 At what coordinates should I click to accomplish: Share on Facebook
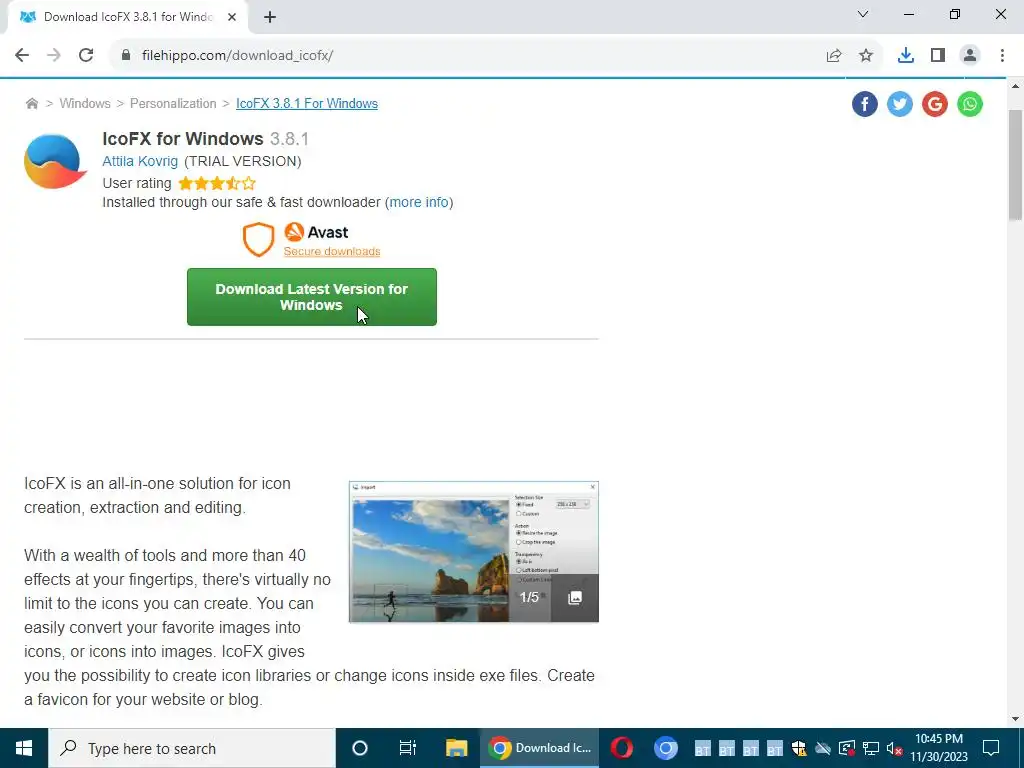point(864,104)
